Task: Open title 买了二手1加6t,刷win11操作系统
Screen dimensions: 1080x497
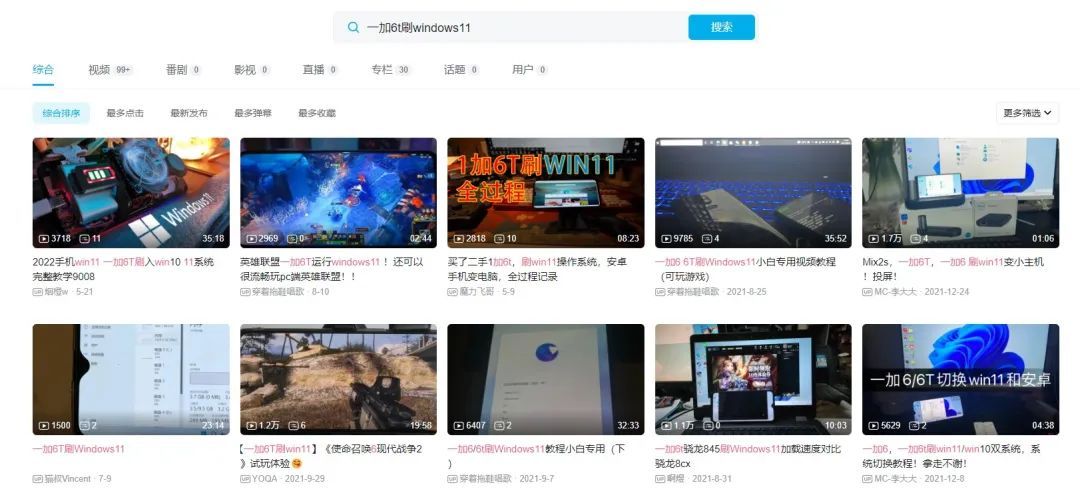Action: pos(537,269)
